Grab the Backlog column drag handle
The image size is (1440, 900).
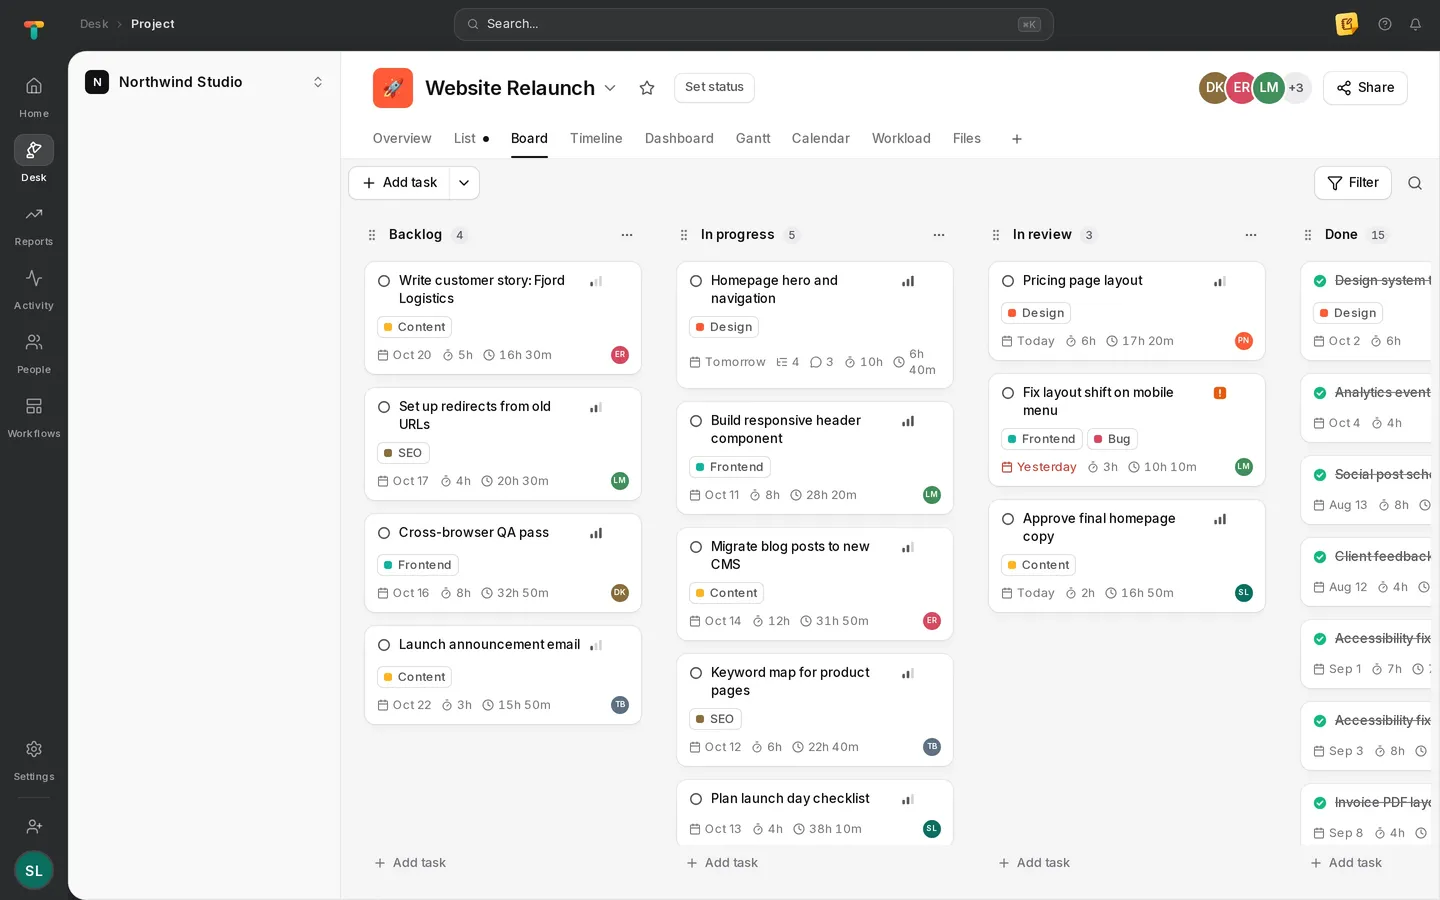[372, 235]
